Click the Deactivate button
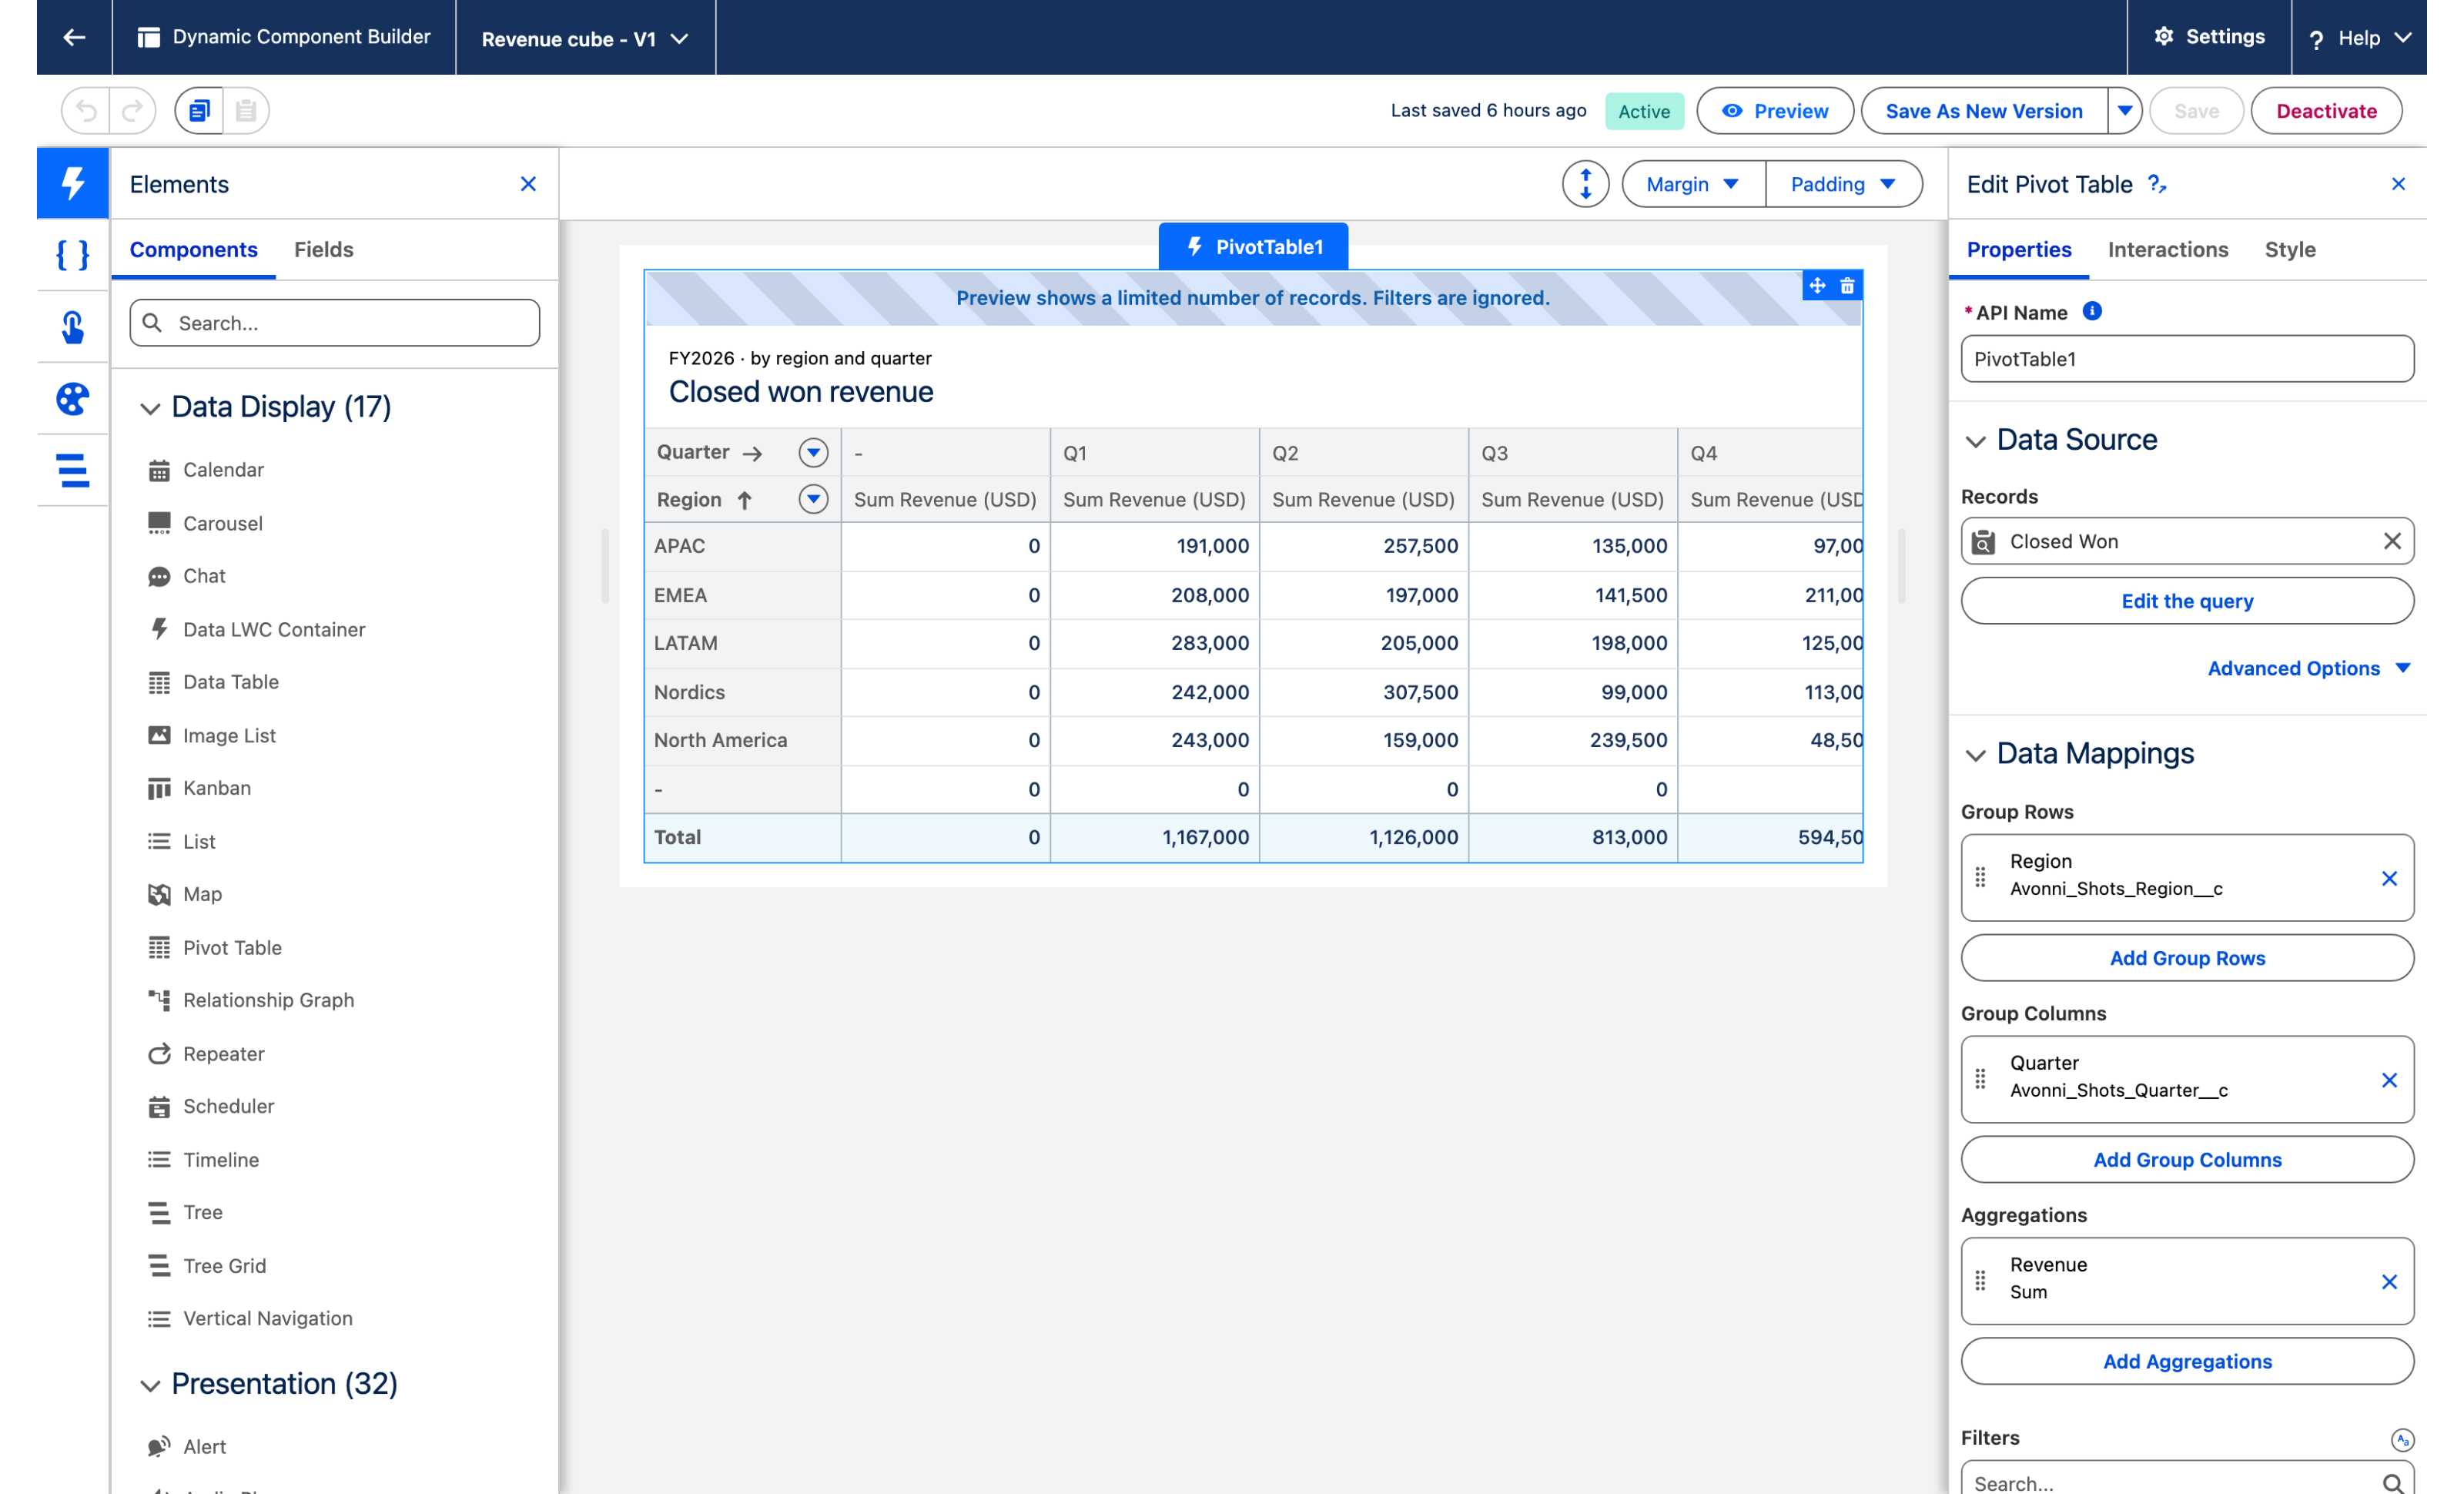The height and width of the screenshot is (1494, 2464). tap(2326, 111)
